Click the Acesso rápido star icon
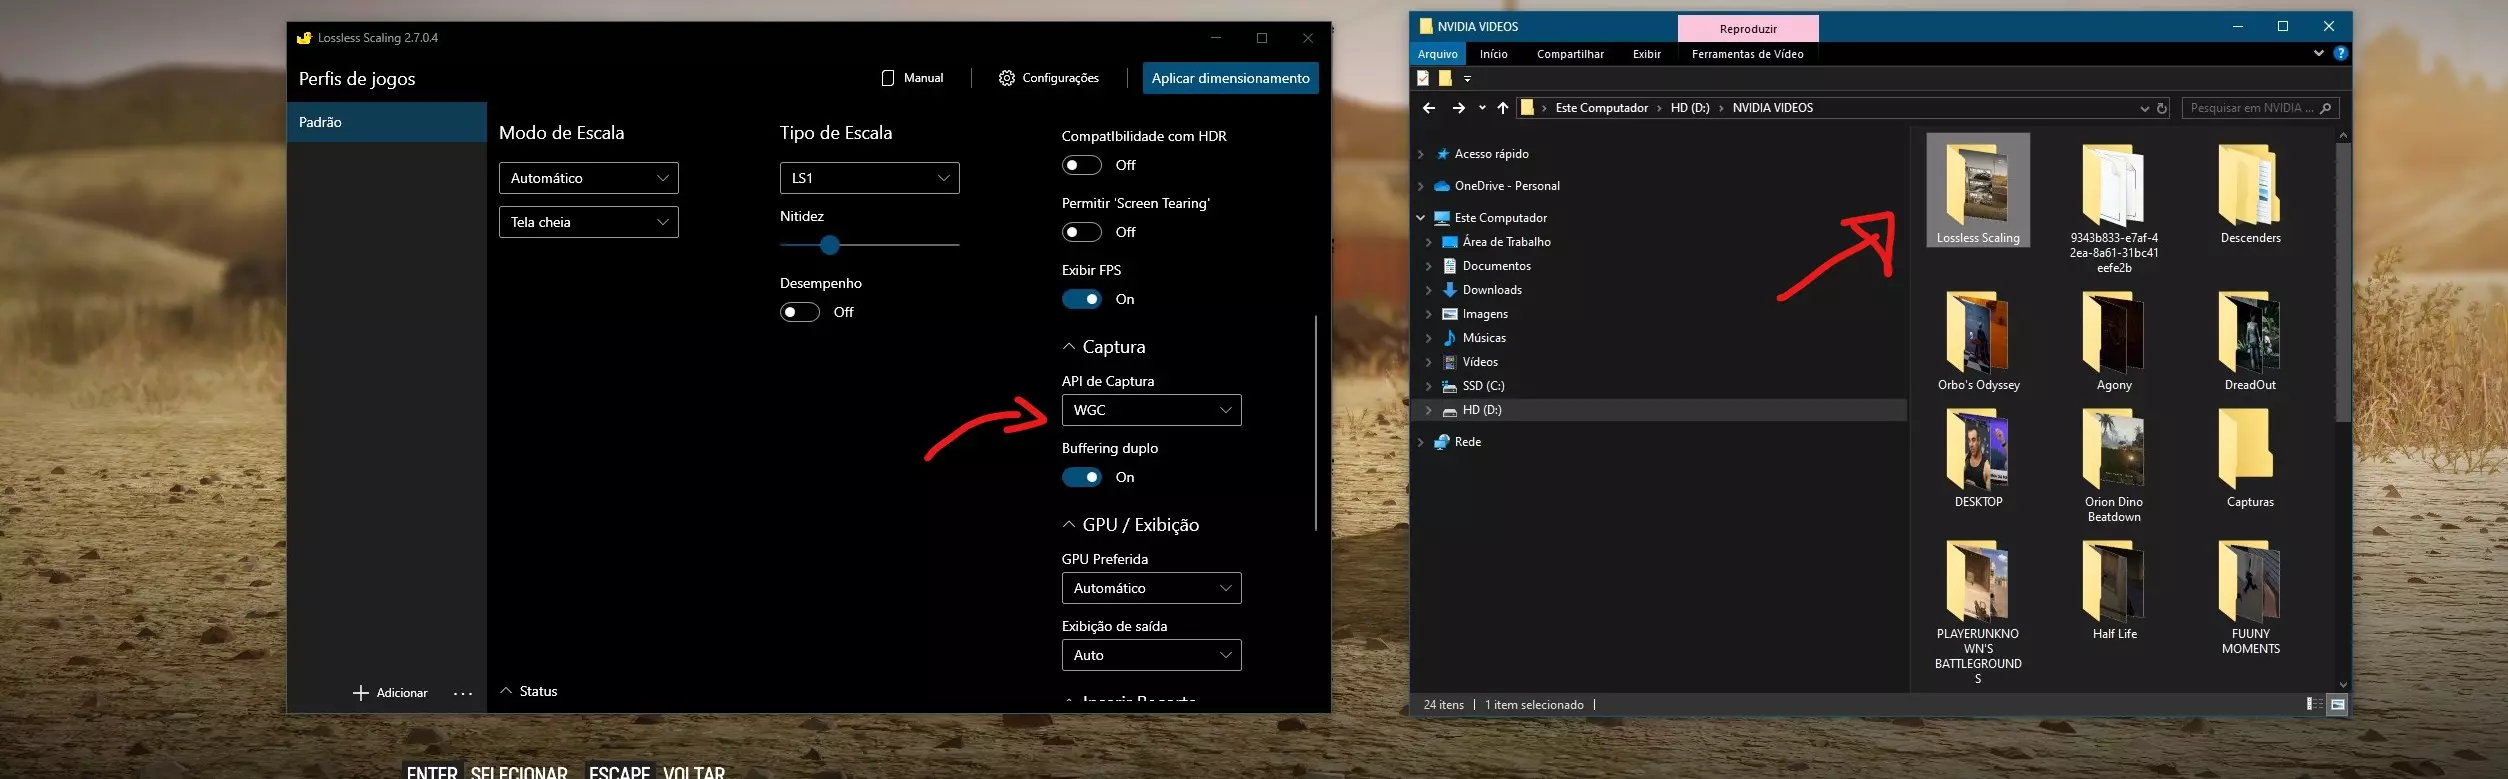Viewport: 2508px width, 779px height. [1442, 154]
